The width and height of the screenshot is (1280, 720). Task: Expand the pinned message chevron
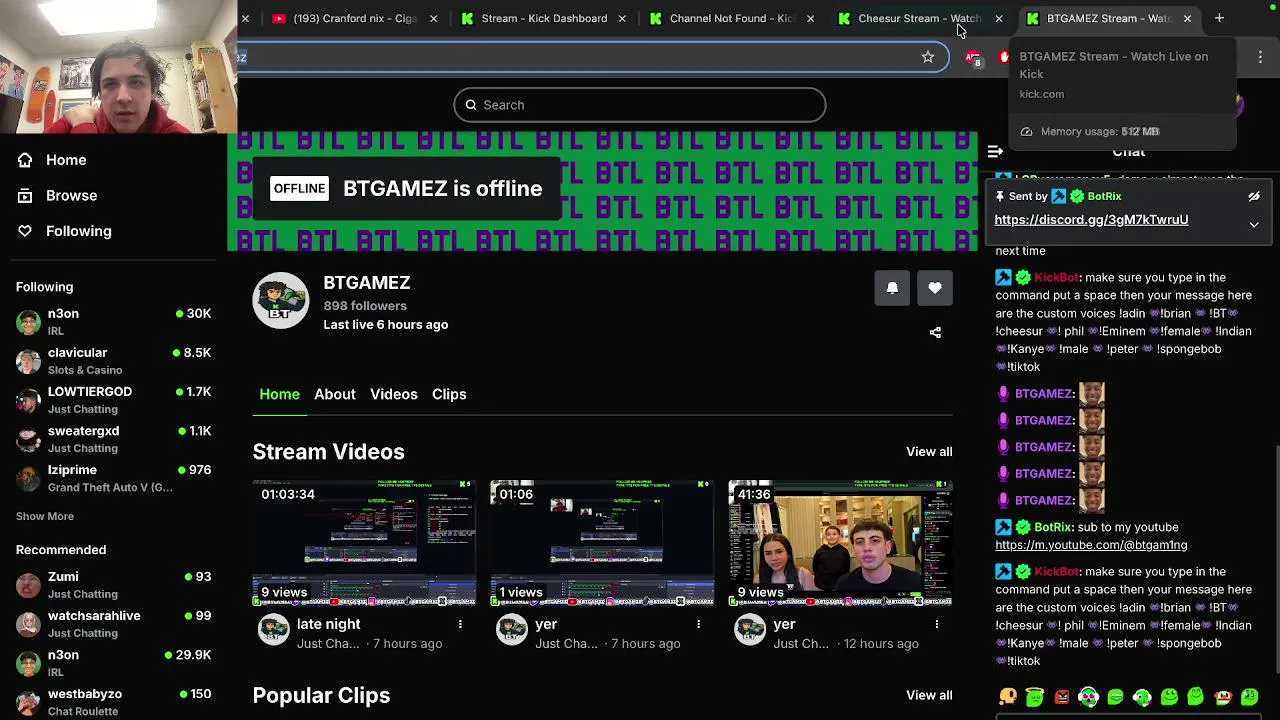click(x=1254, y=224)
